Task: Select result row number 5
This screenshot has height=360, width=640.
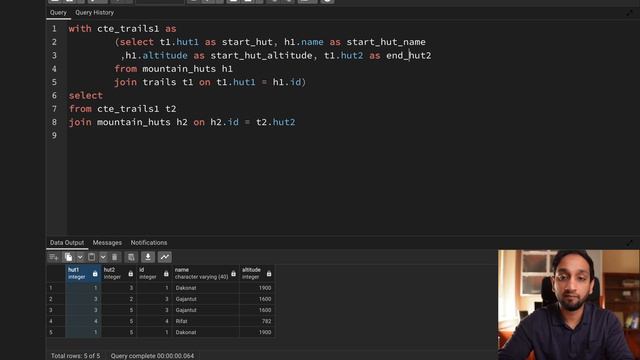Action: point(56,332)
